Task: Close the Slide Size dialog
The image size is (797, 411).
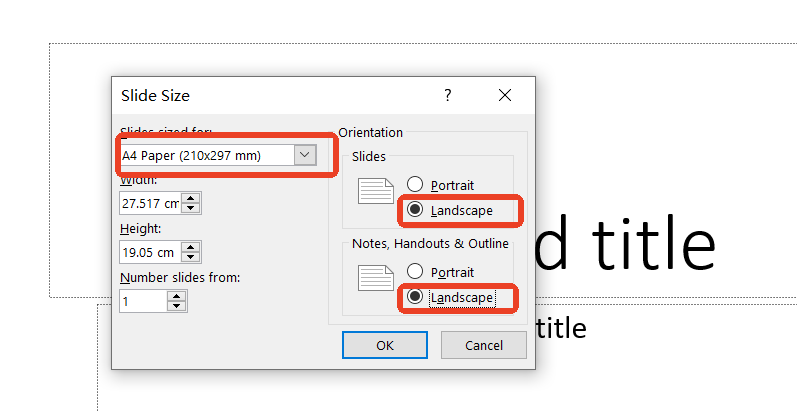Action: coord(505,95)
